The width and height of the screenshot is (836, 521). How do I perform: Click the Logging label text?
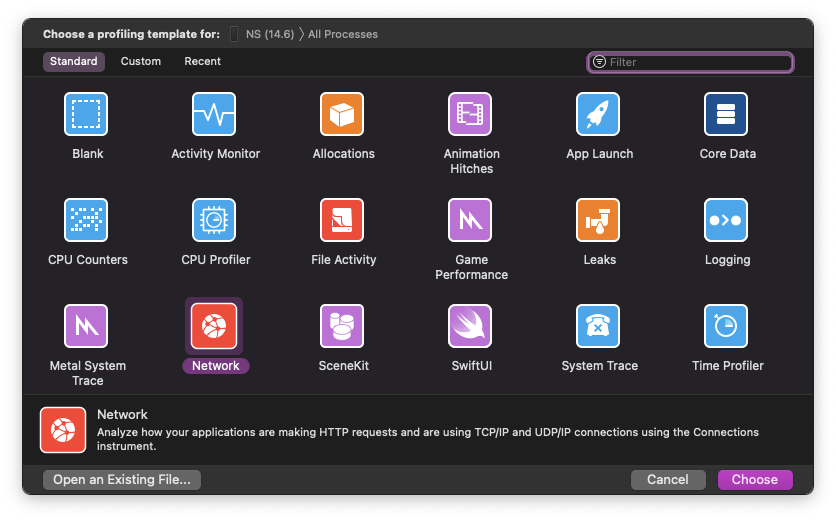point(727,260)
